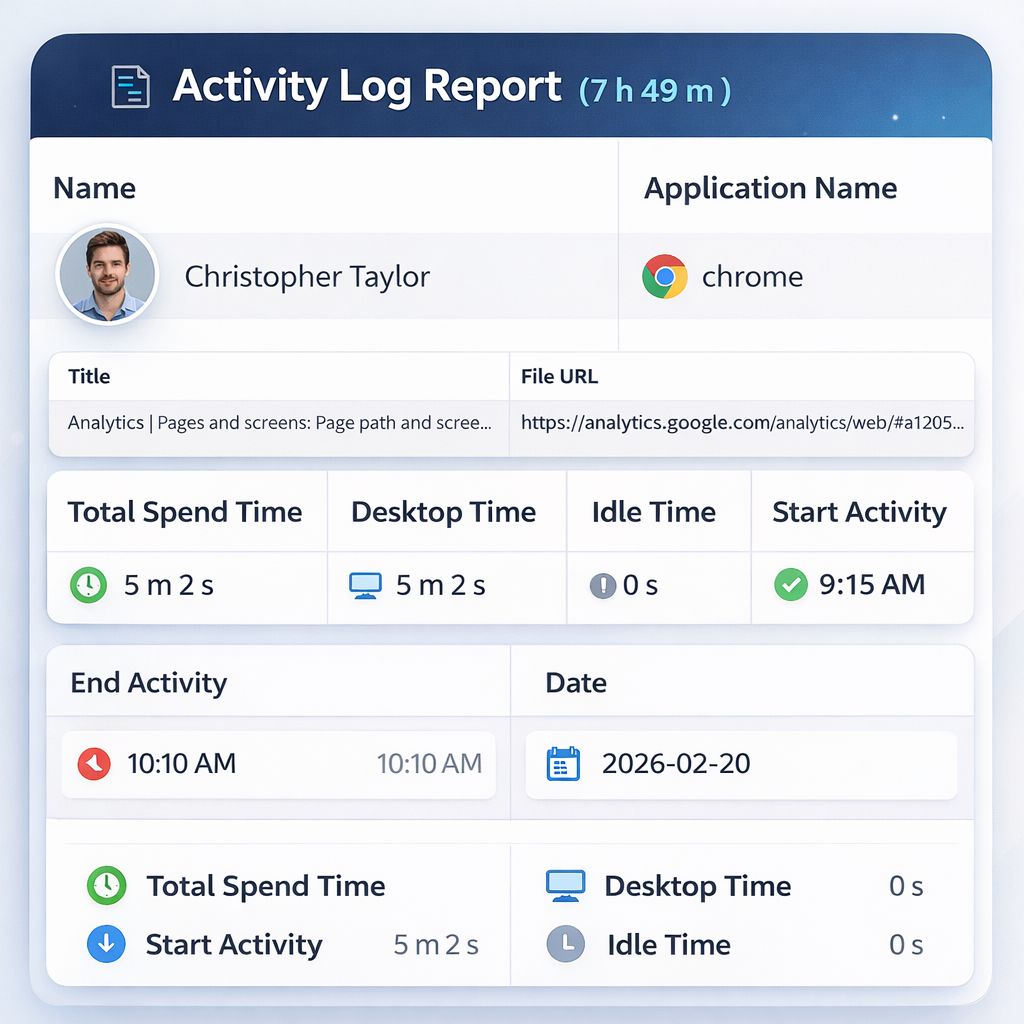This screenshot has height=1024, width=1024.
Task: Expand the truncated analytics.google.com File URL
Action: [x=744, y=422]
